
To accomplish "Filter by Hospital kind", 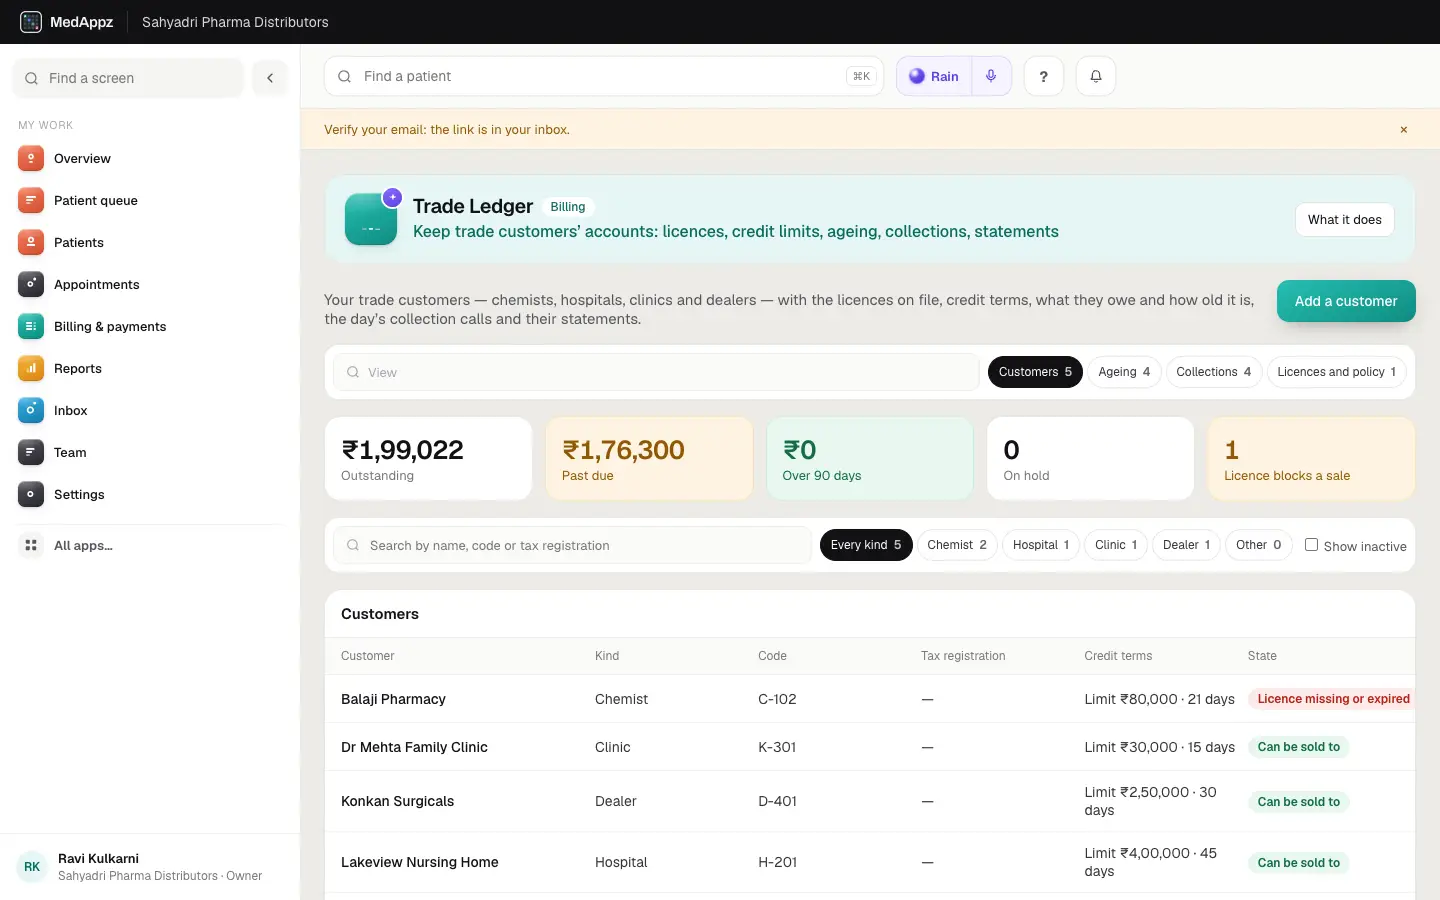I will click(x=1041, y=545).
